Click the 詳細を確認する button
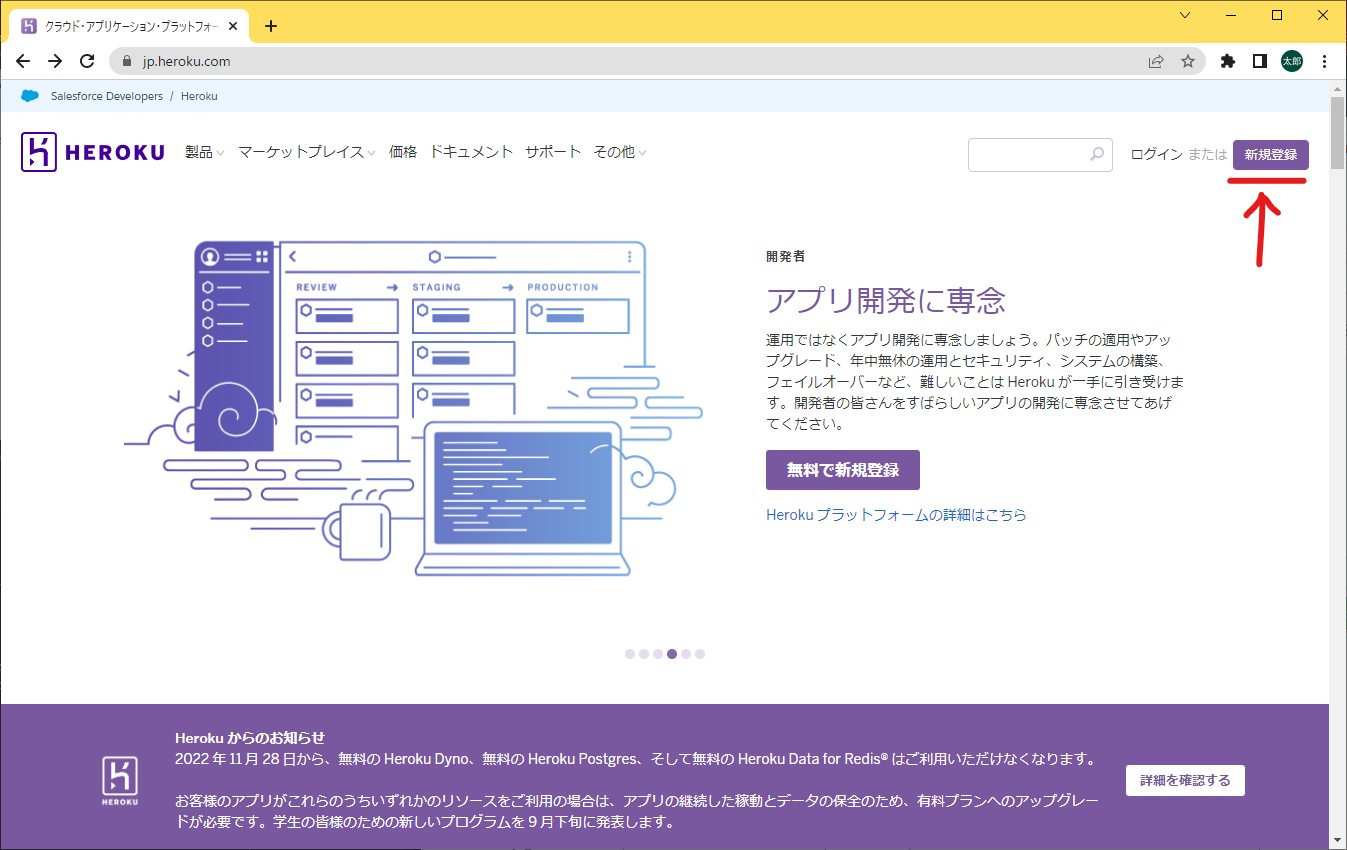 [1185, 780]
